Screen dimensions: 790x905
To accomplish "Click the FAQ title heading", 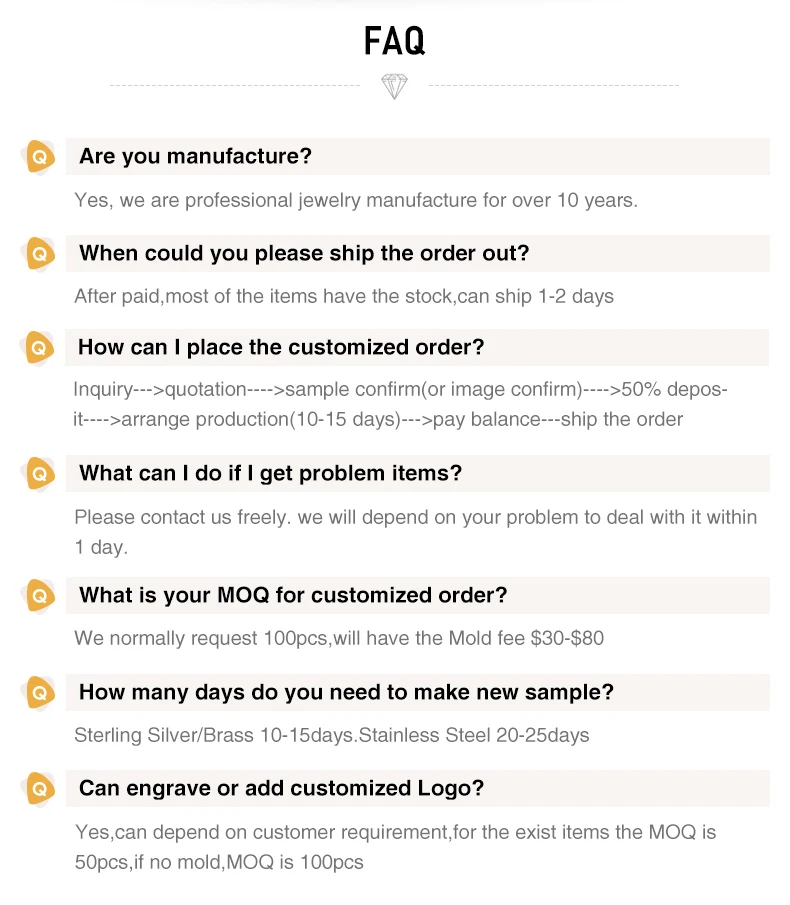I will pyautogui.click(x=395, y=41).
